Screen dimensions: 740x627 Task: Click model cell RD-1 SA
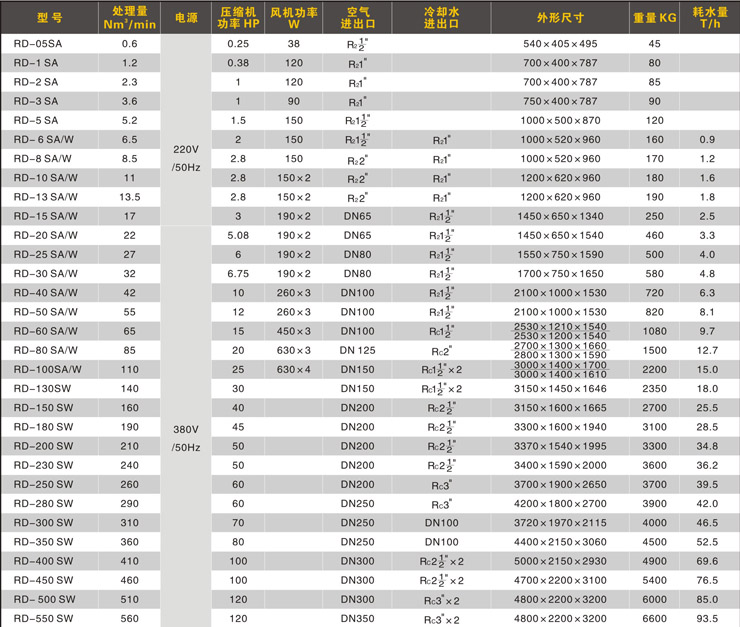36,63
